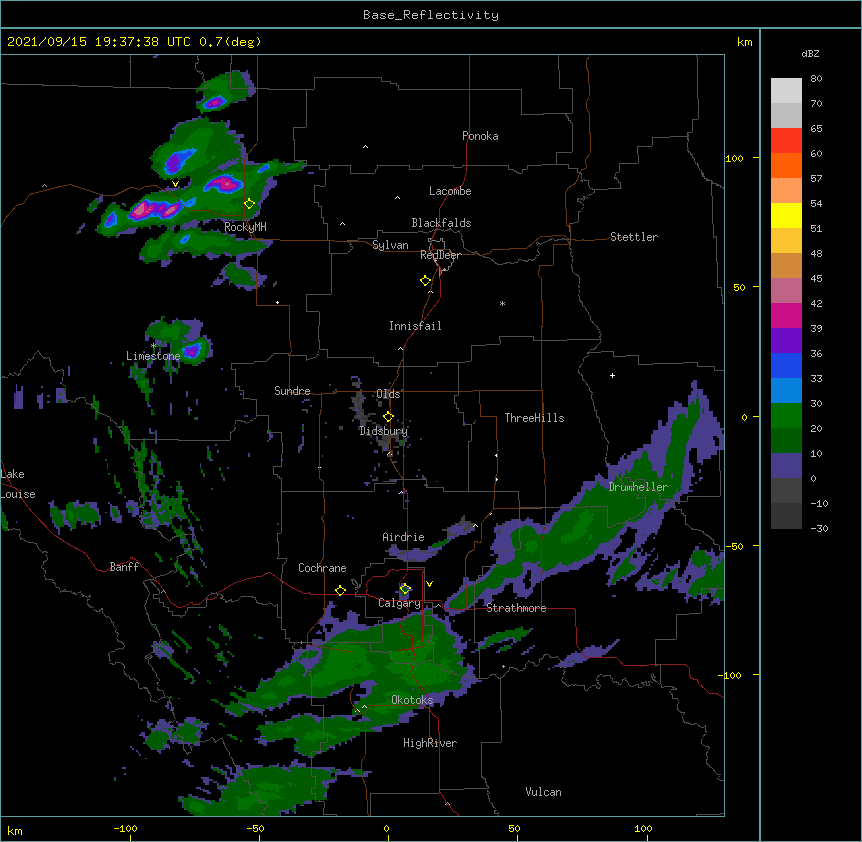
Task: Click the Okotoks label
Action: point(412,700)
